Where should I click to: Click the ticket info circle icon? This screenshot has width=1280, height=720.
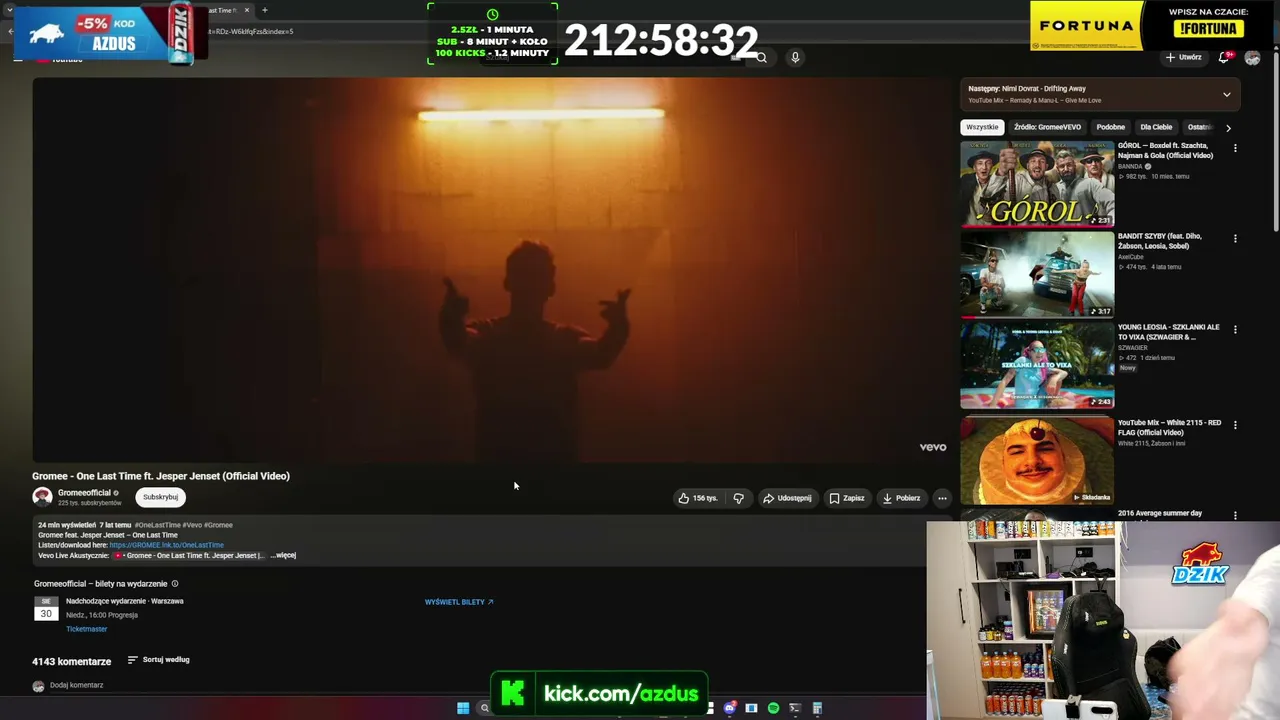(175, 584)
